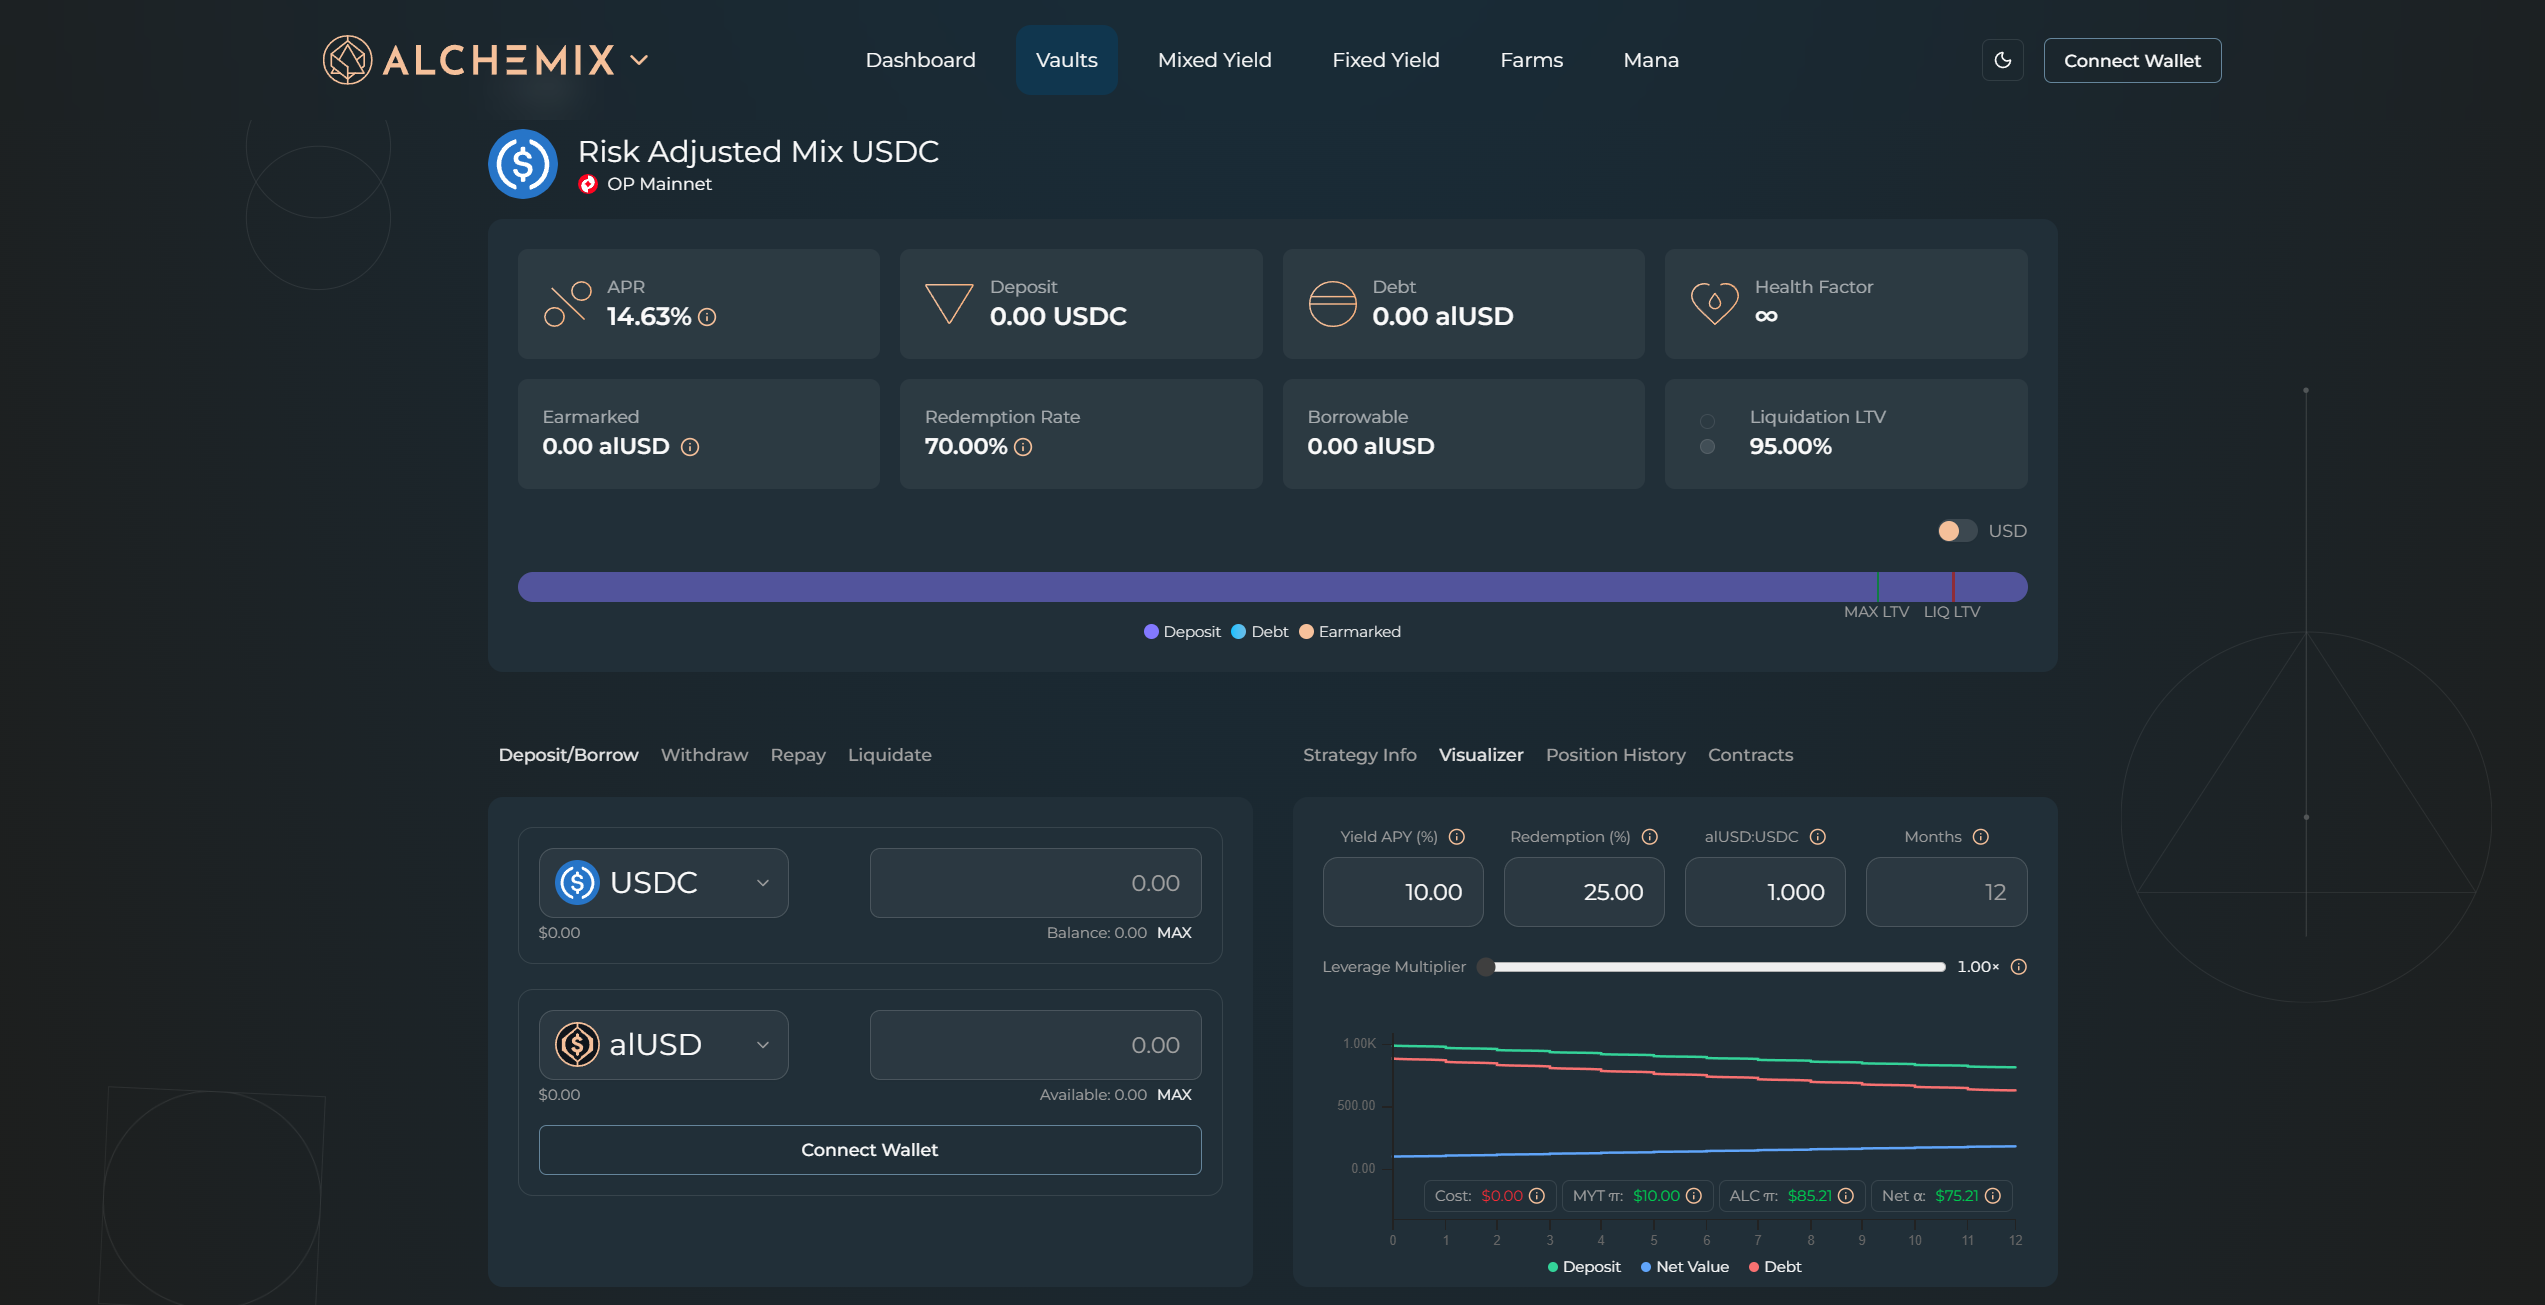Toggle the dark mode moon button
The width and height of the screenshot is (2545, 1305).
(2003, 60)
